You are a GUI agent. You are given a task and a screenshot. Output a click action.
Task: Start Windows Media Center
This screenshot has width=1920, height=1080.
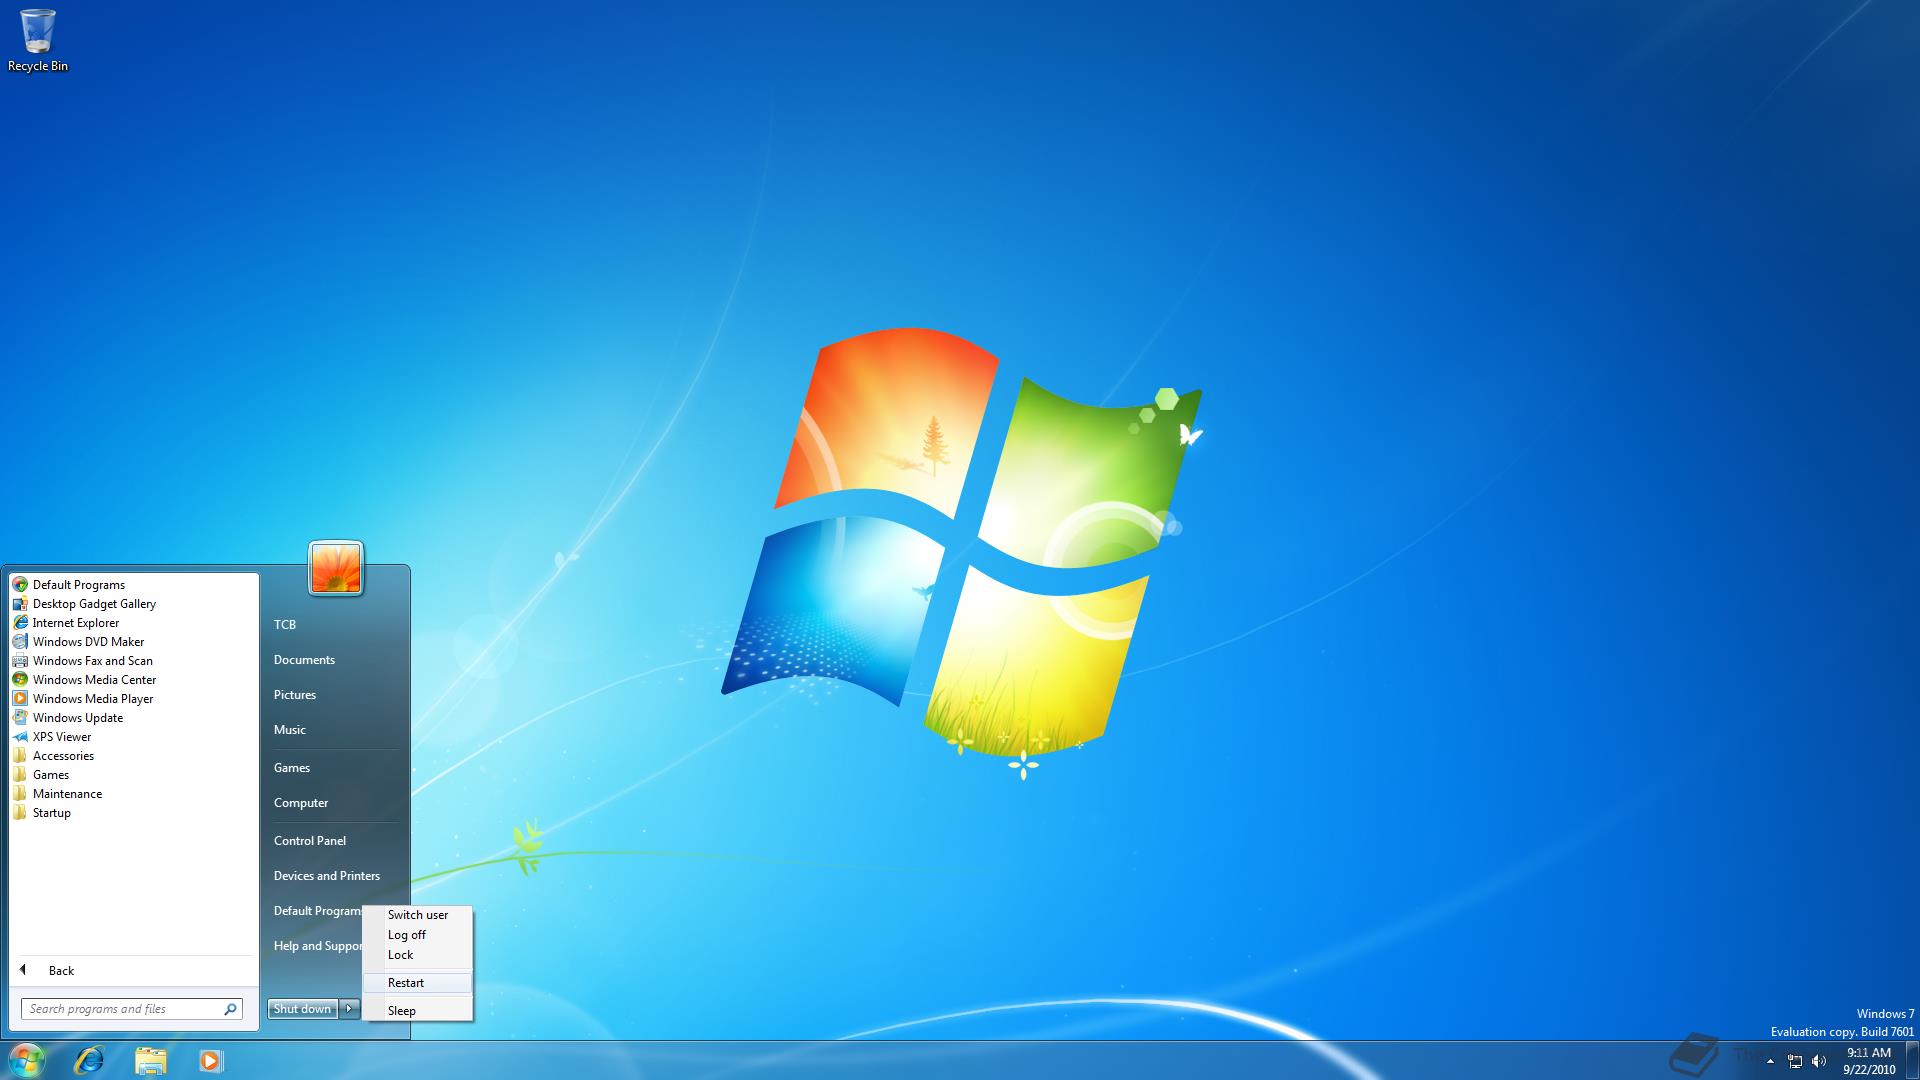pyautogui.click(x=134, y=680)
